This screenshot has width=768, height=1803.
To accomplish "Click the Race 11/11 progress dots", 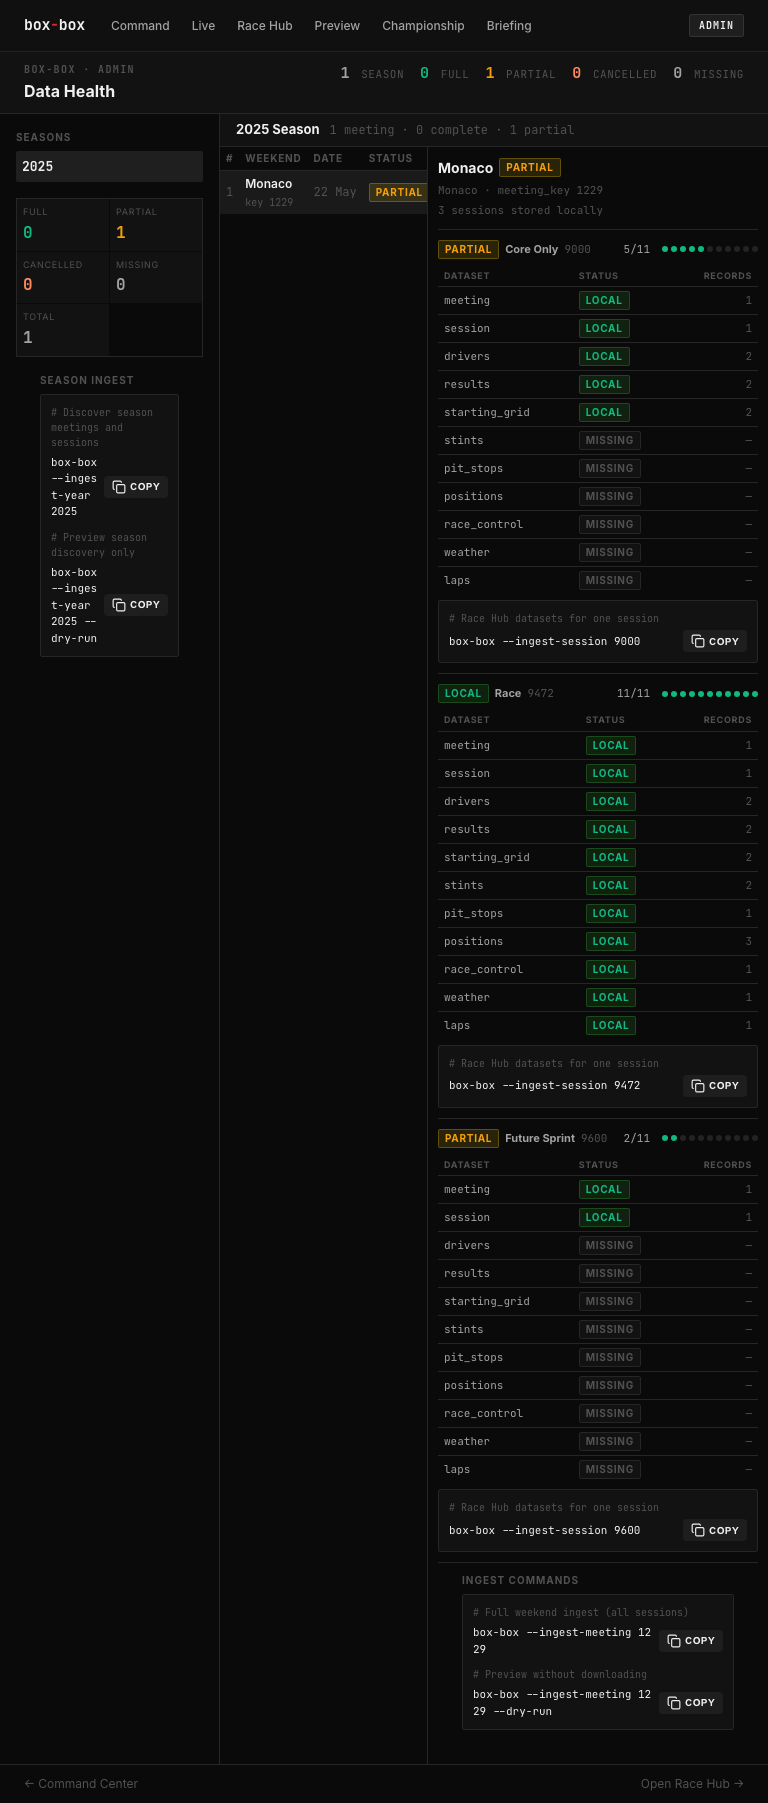I will coord(710,693).
